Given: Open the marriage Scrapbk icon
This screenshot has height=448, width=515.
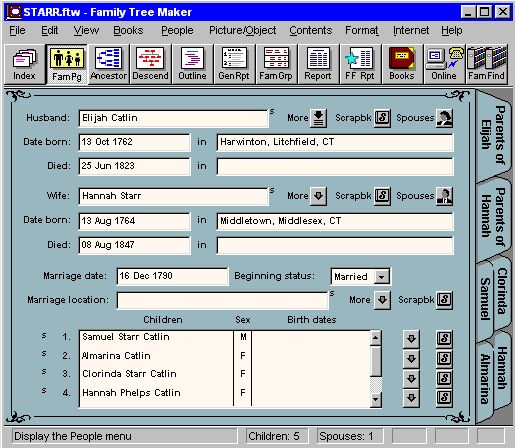Looking at the screenshot, I should 444,300.
